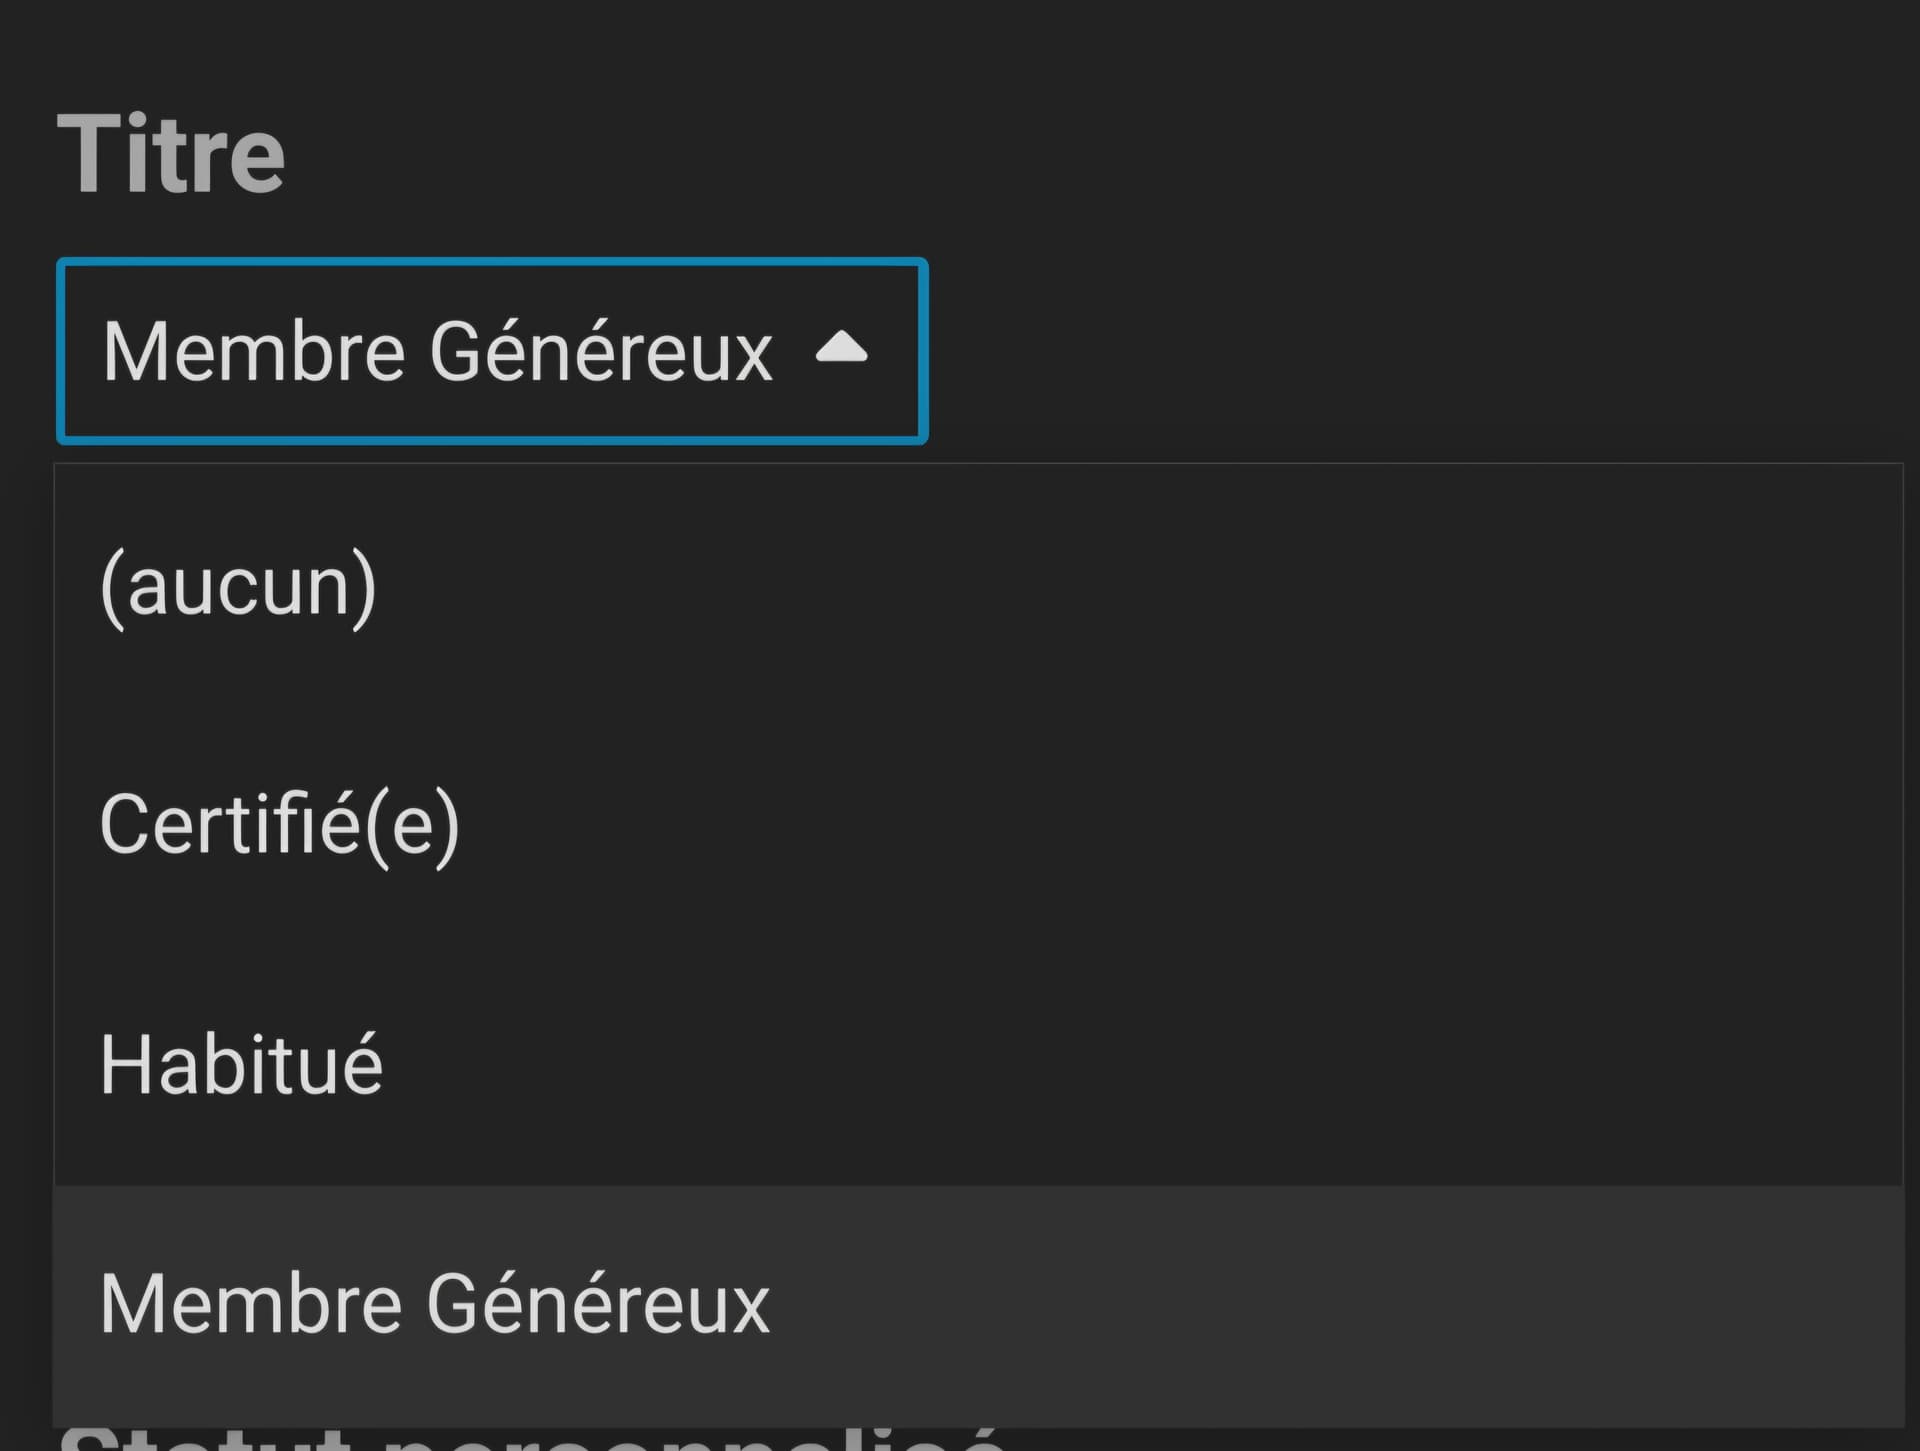Screen dimensions: 1920x1451
Task: Select the (aucun) option
Action: click(x=978, y=586)
